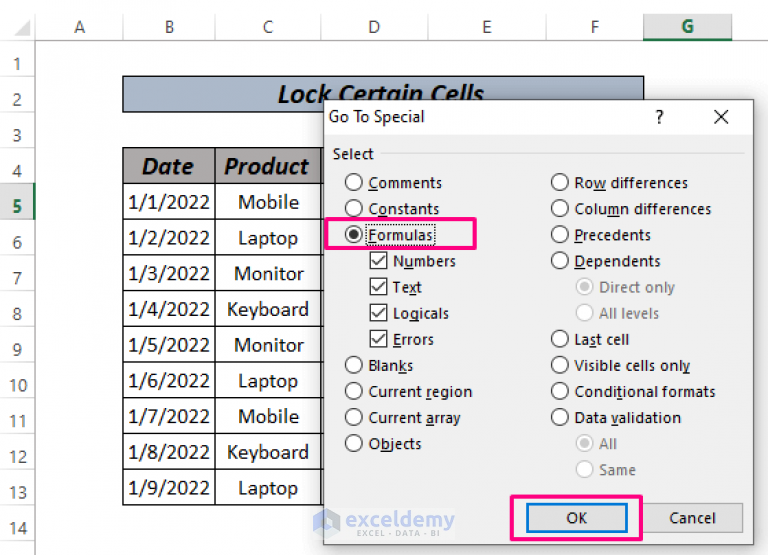Disable the Logicals checkbox
Viewport: 768px width, 555px height.
[379, 313]
